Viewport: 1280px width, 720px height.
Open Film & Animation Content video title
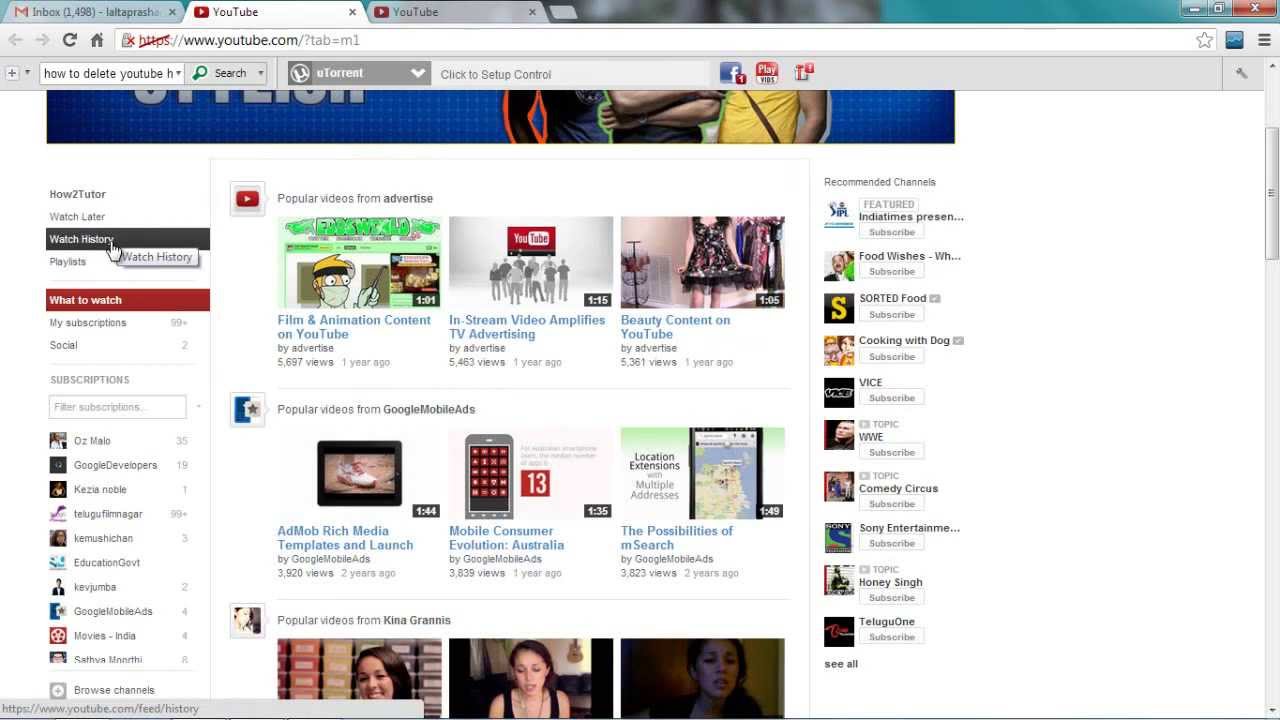pyautogui.click(x=354, y=327)
